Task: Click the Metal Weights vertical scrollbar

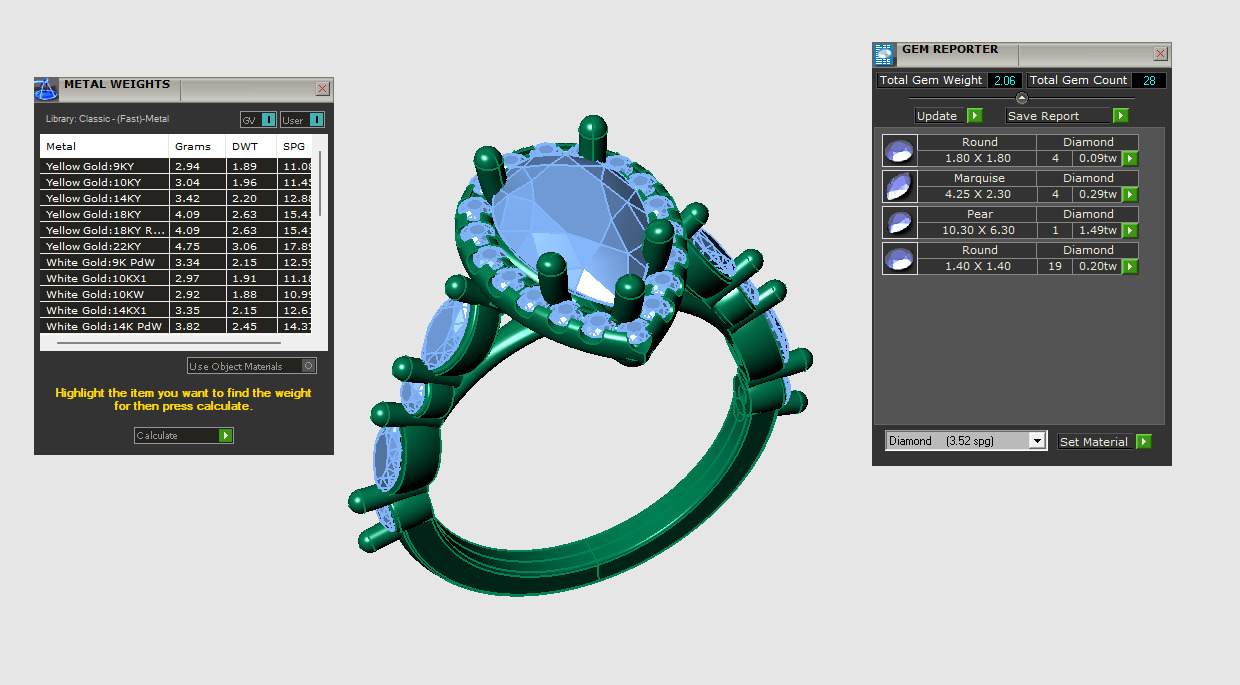Action: (320, 181)
